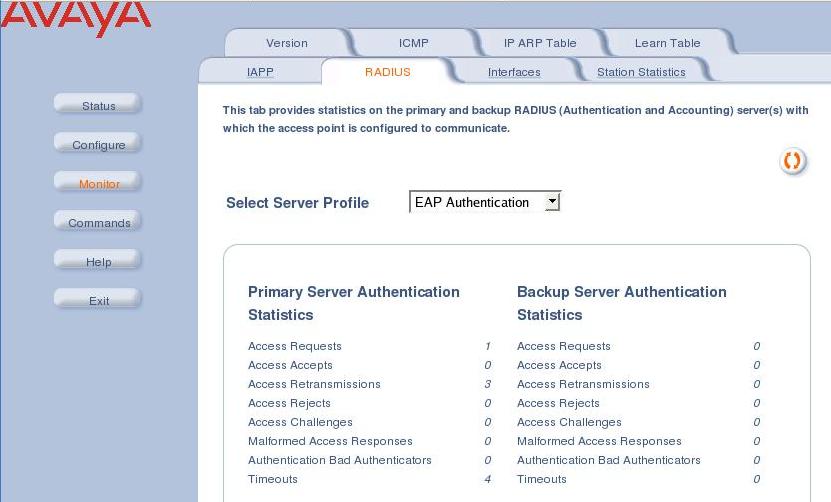This screenshot has height=502, width=831.
Task: Switch to the IAPP tab
Action: coord(260,72)
